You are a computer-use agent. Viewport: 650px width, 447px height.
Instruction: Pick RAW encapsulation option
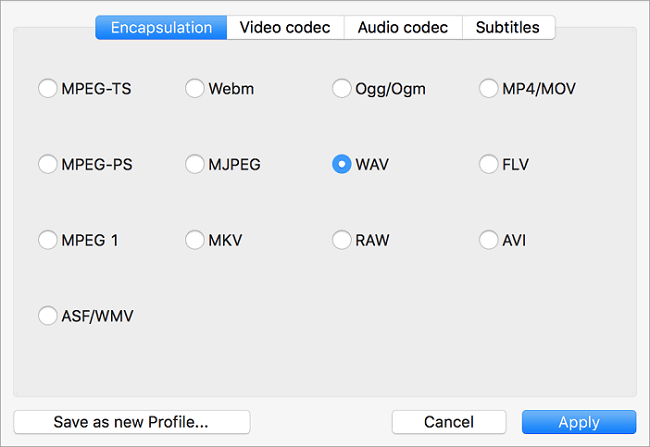pos(341,240)
